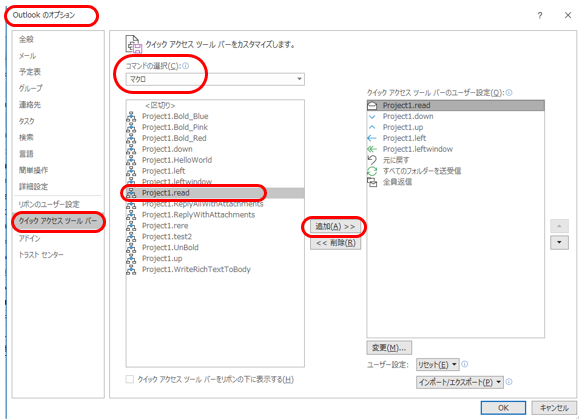Screen dimensions: 579x420
Task: Select 全員返信 text in the right toolbar list
Action: tap(397, 182)
